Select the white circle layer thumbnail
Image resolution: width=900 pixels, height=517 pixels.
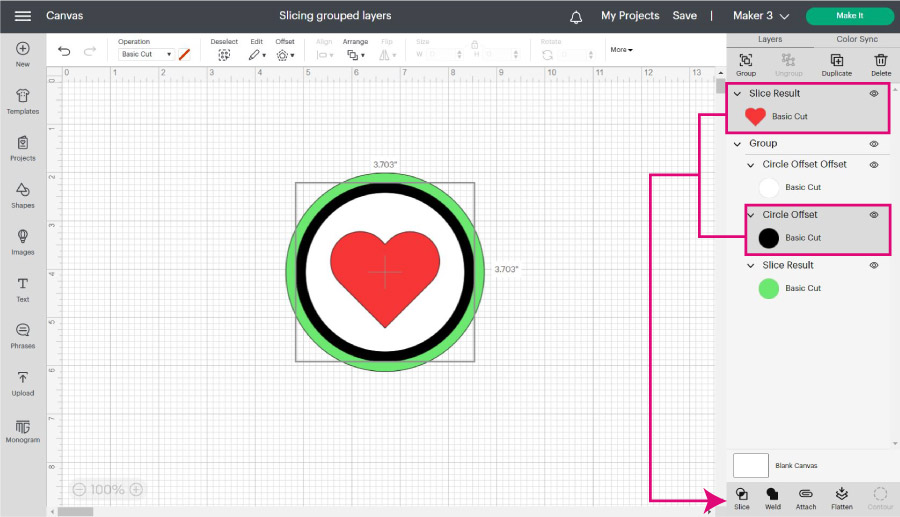tap(769, 188)
